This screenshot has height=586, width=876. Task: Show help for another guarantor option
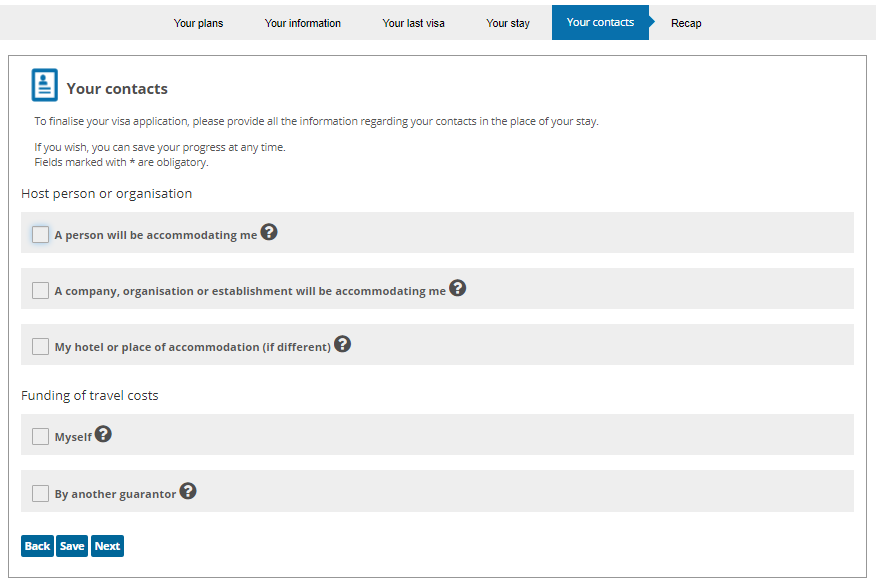[188, 491]
